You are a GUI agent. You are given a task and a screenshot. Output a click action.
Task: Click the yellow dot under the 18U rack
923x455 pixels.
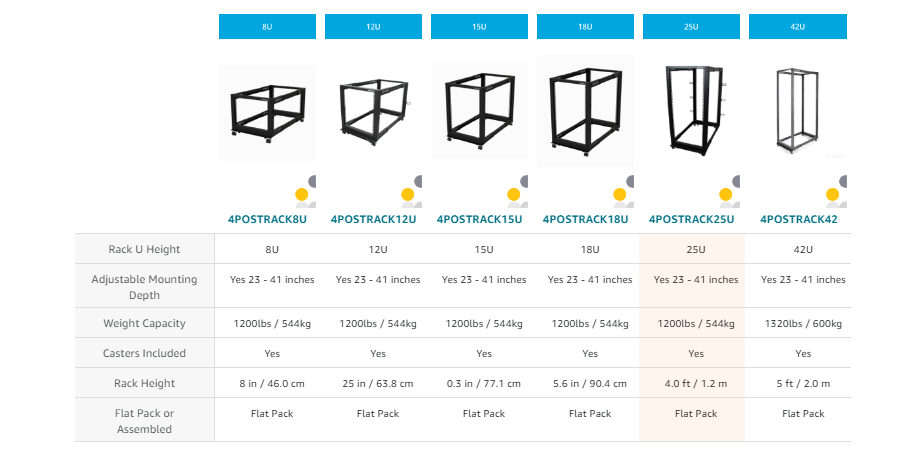coord(620,196)
